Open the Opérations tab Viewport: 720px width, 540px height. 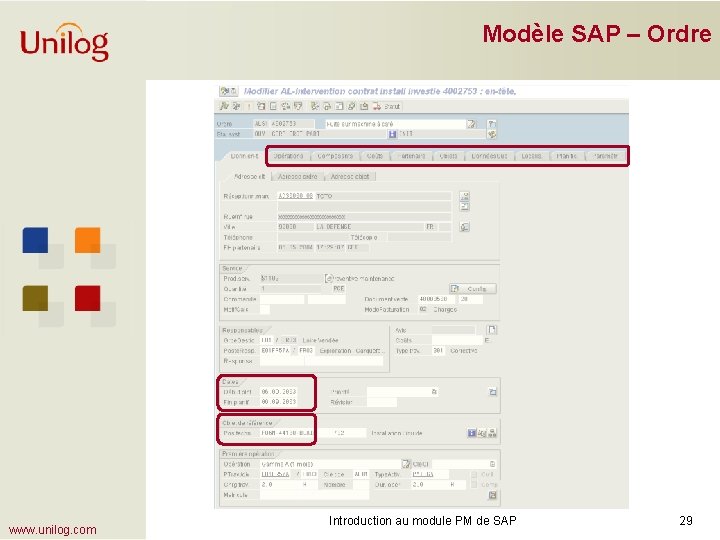pos(288,156)
